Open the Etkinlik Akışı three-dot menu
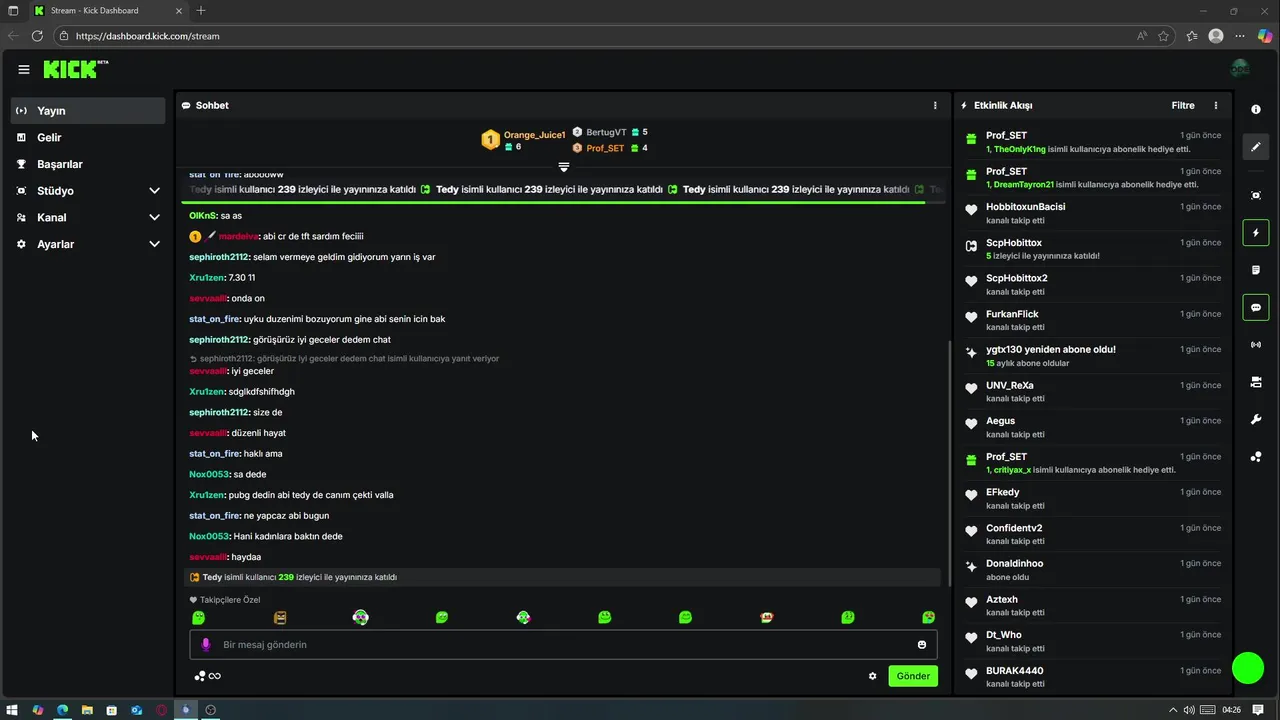 [x=1216, y=105]
